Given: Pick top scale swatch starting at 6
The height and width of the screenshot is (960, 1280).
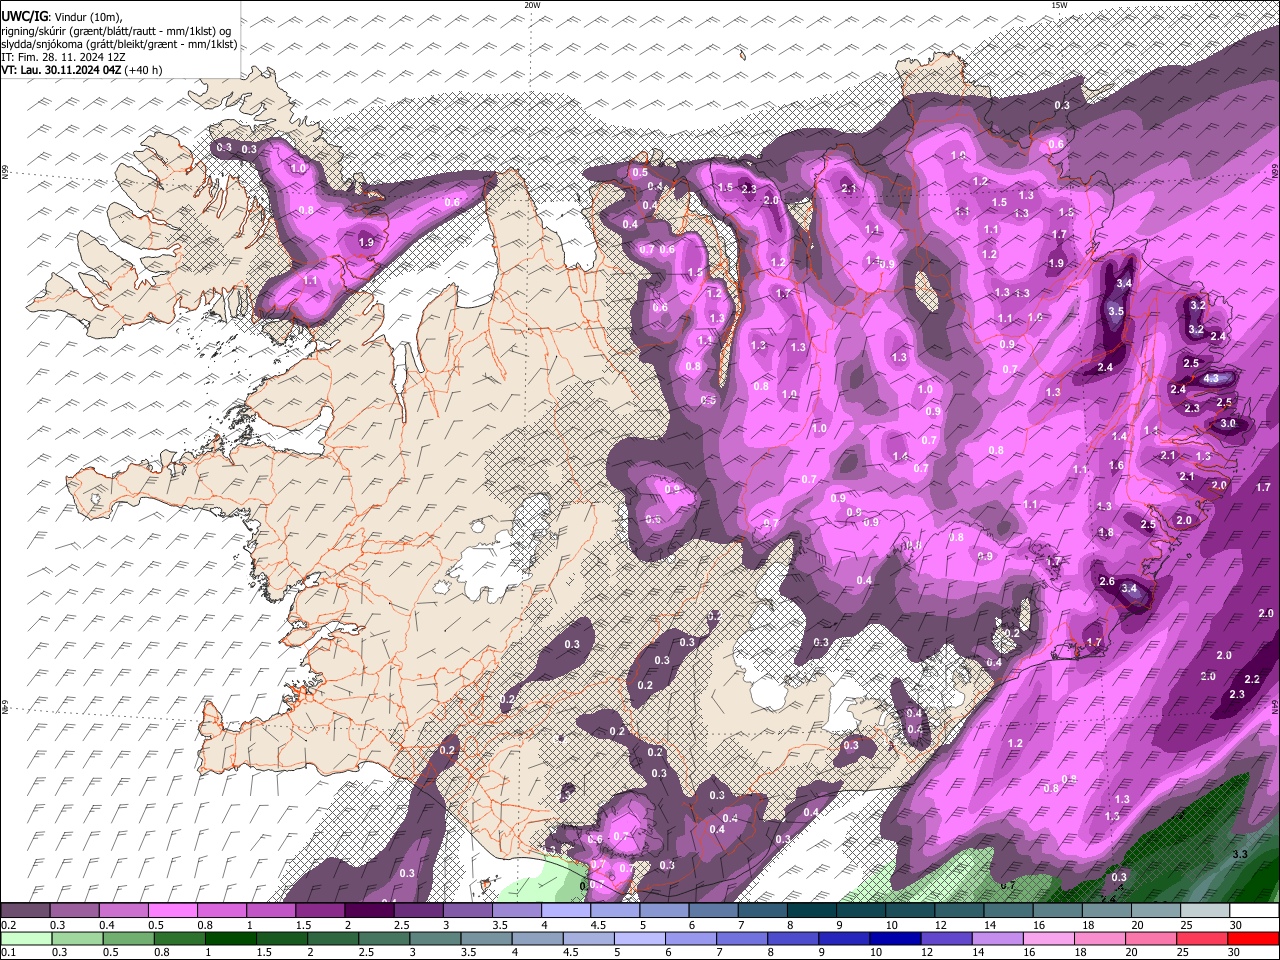Looking at the screenshot, I should [x=713, y=911].
